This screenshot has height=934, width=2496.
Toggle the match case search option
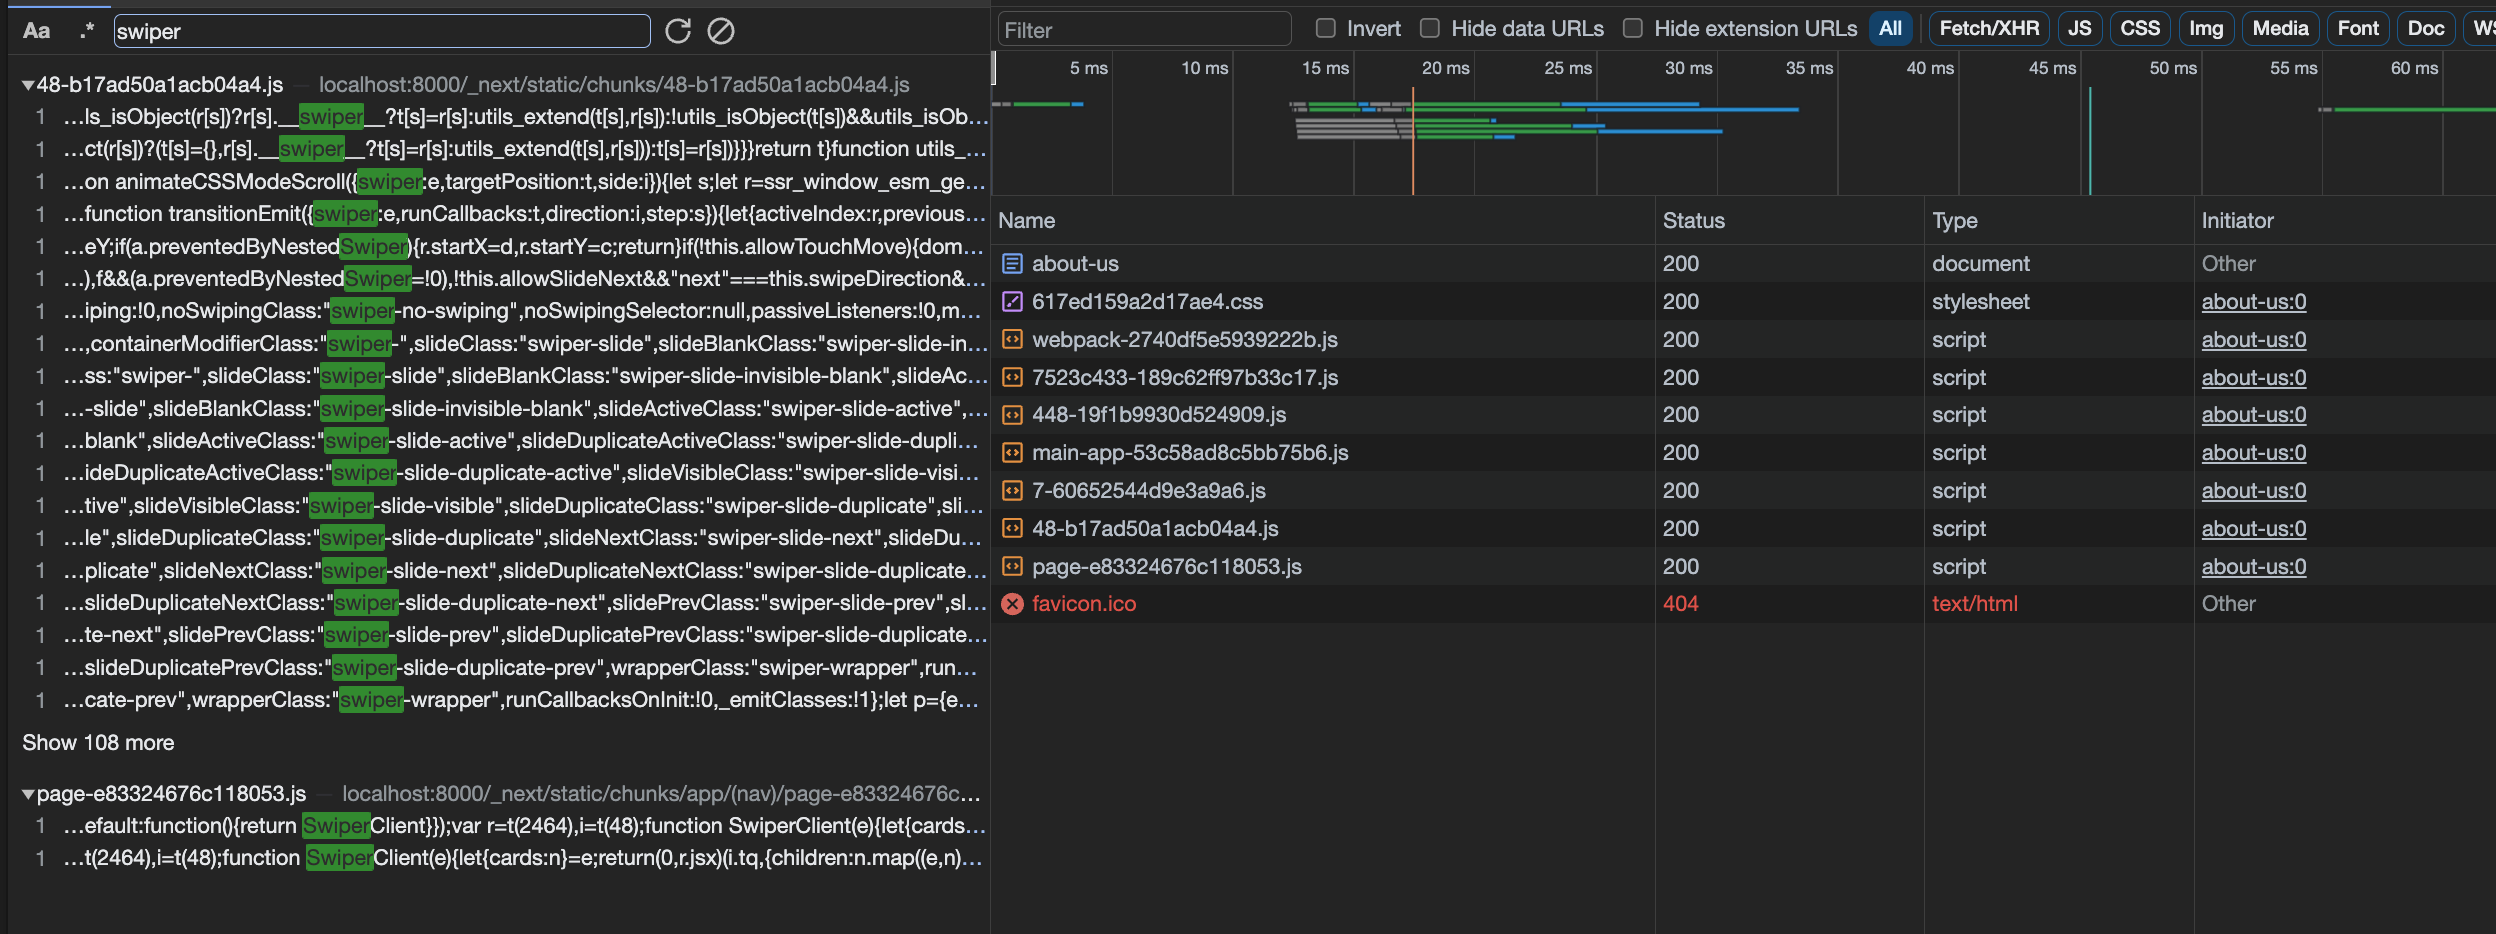point(36,30)
